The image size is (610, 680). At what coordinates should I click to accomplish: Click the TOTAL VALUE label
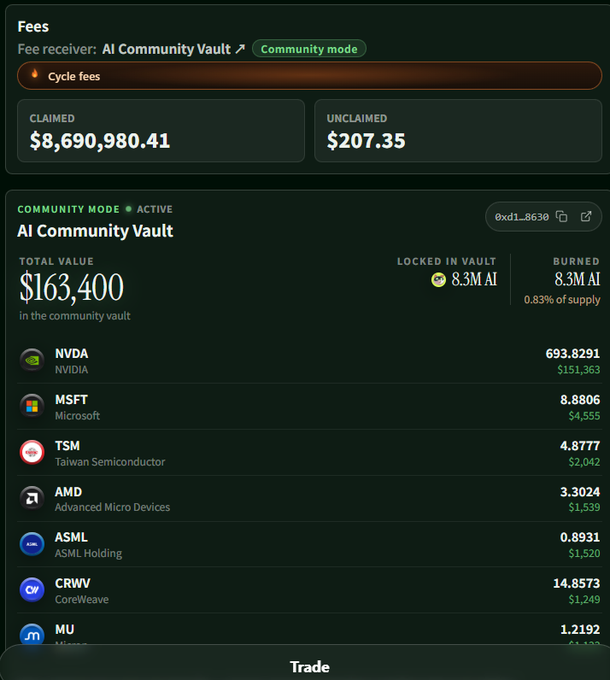56,262
